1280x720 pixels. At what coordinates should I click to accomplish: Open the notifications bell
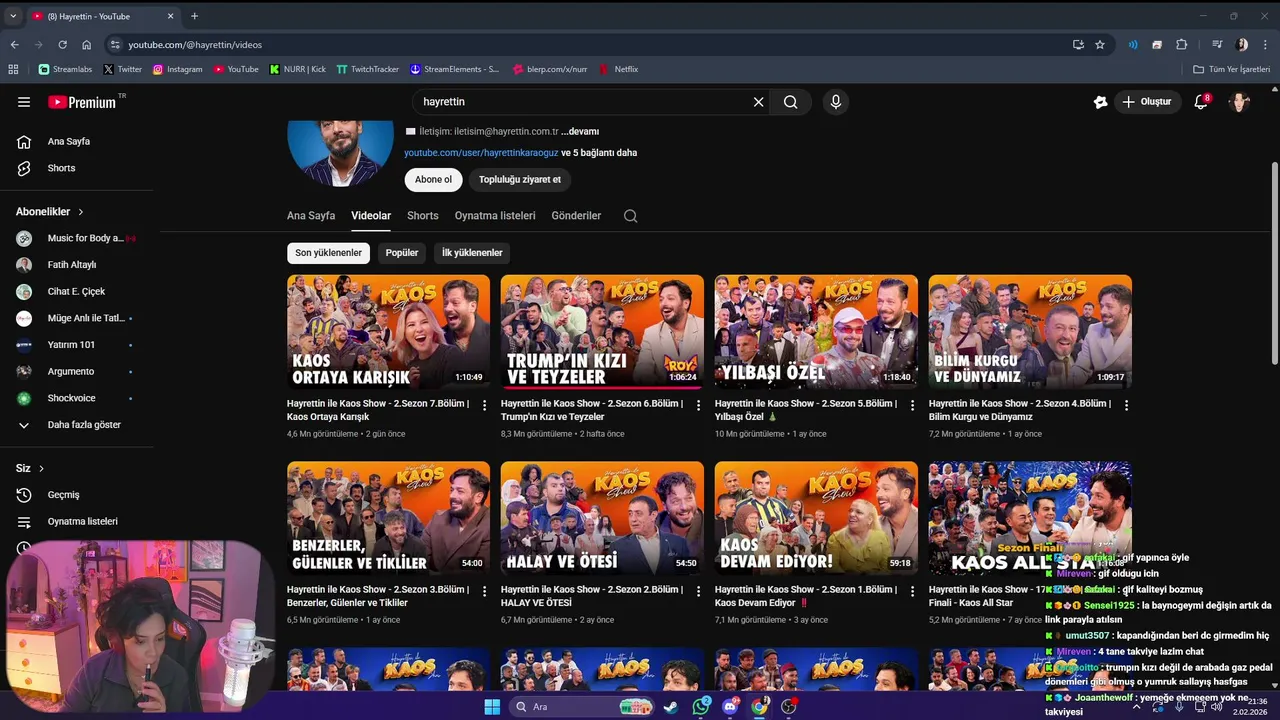pos(1201,102)
